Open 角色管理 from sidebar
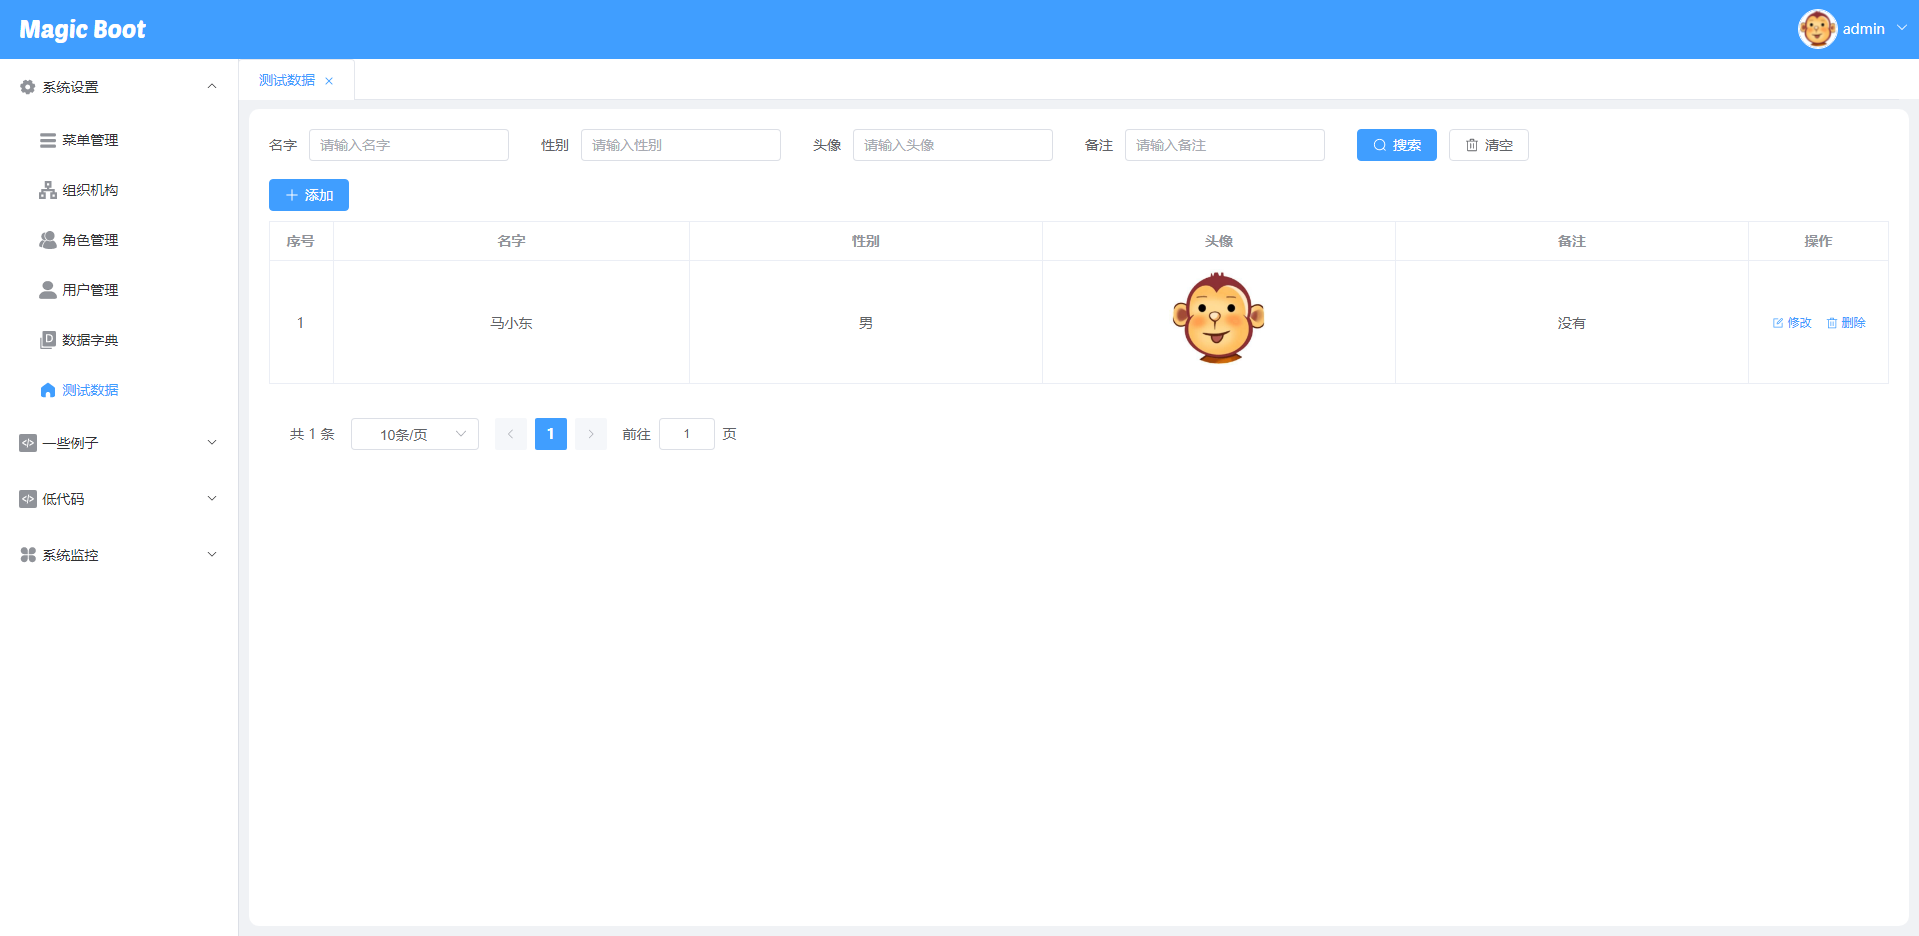 point(90,240)
